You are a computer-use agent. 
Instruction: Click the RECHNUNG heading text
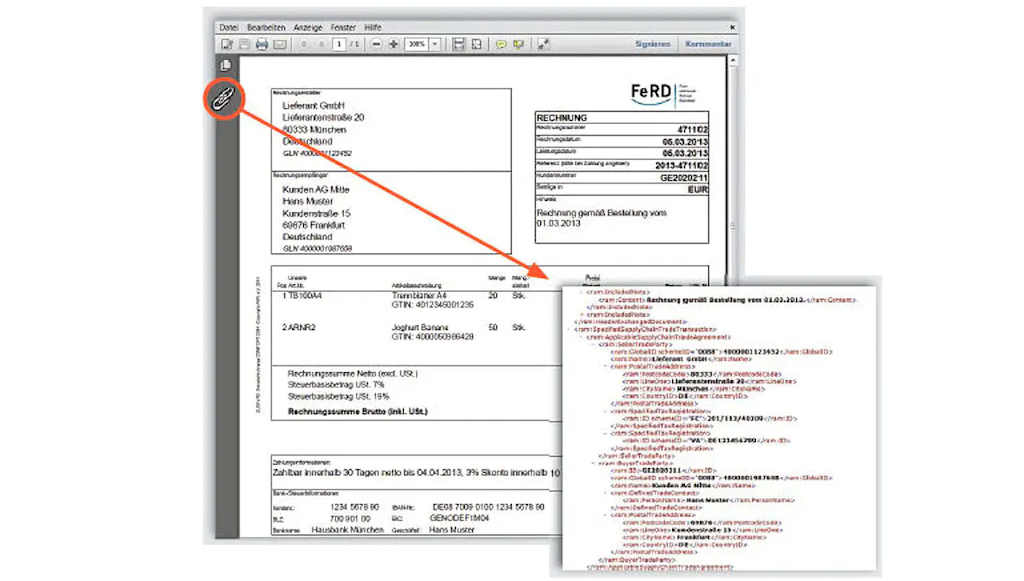562,118
